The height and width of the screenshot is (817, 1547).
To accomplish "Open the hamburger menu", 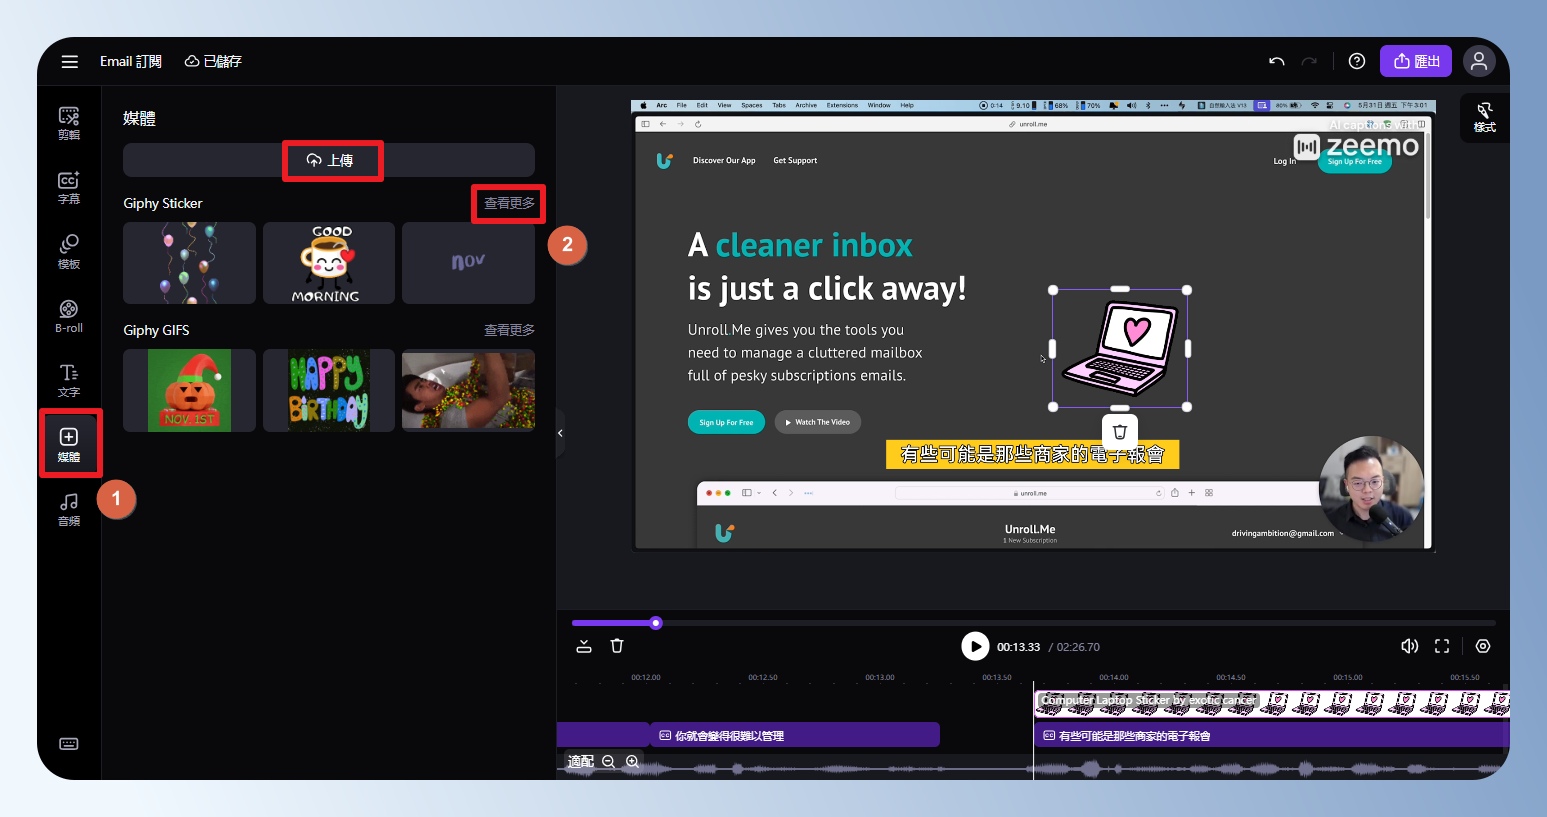I will [x=69, y=62].
